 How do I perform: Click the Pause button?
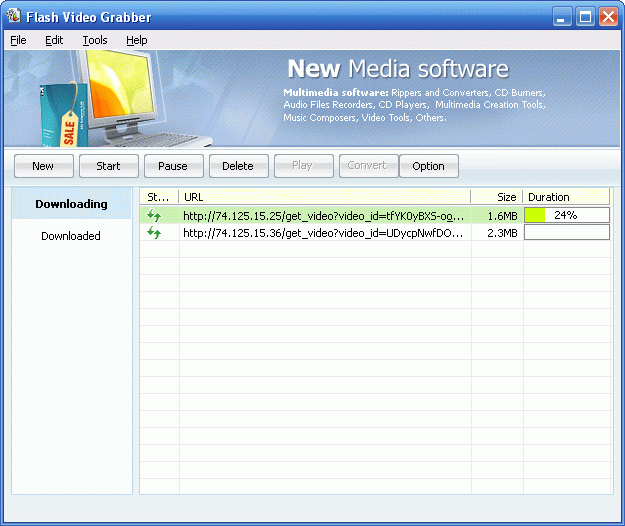[x=174, y=166]
